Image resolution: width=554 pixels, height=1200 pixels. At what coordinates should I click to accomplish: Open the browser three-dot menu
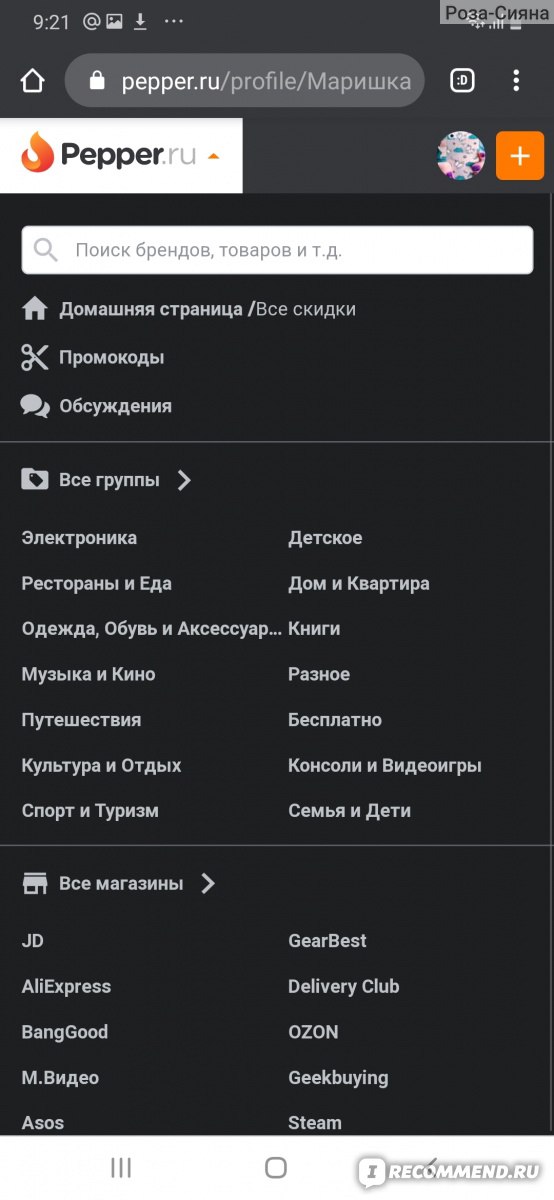pos(516,81)
